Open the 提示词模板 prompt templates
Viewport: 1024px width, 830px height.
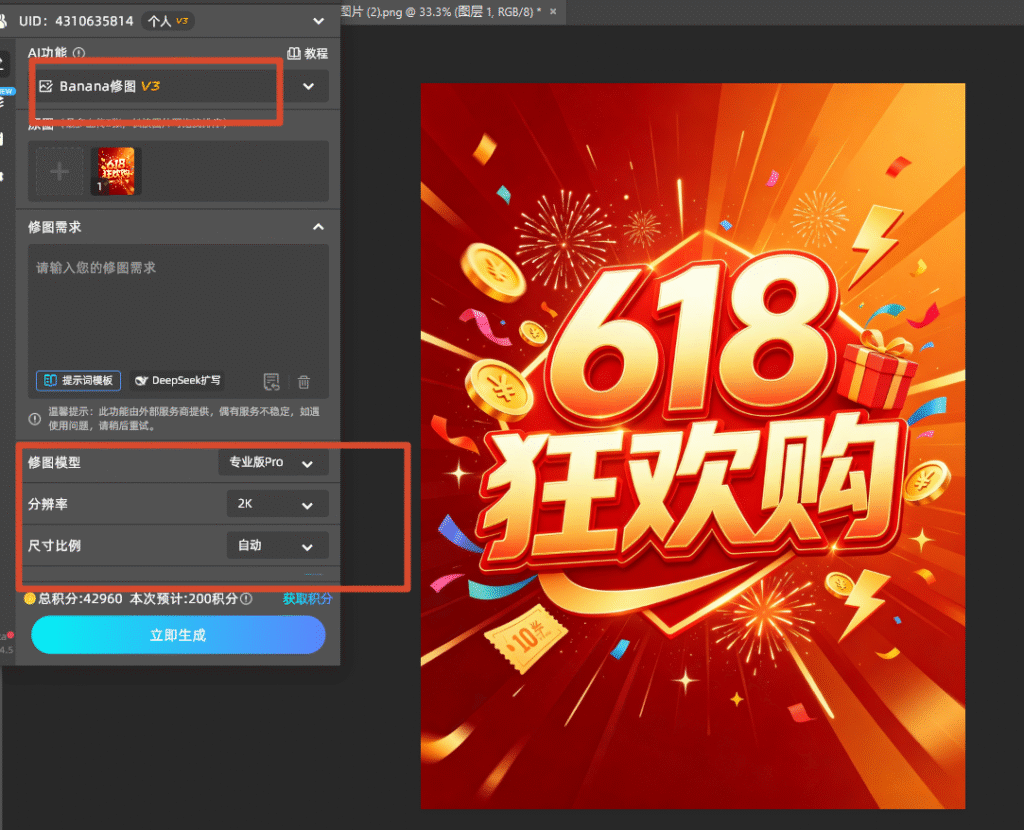pyautogui.click(x=78, y=380)
